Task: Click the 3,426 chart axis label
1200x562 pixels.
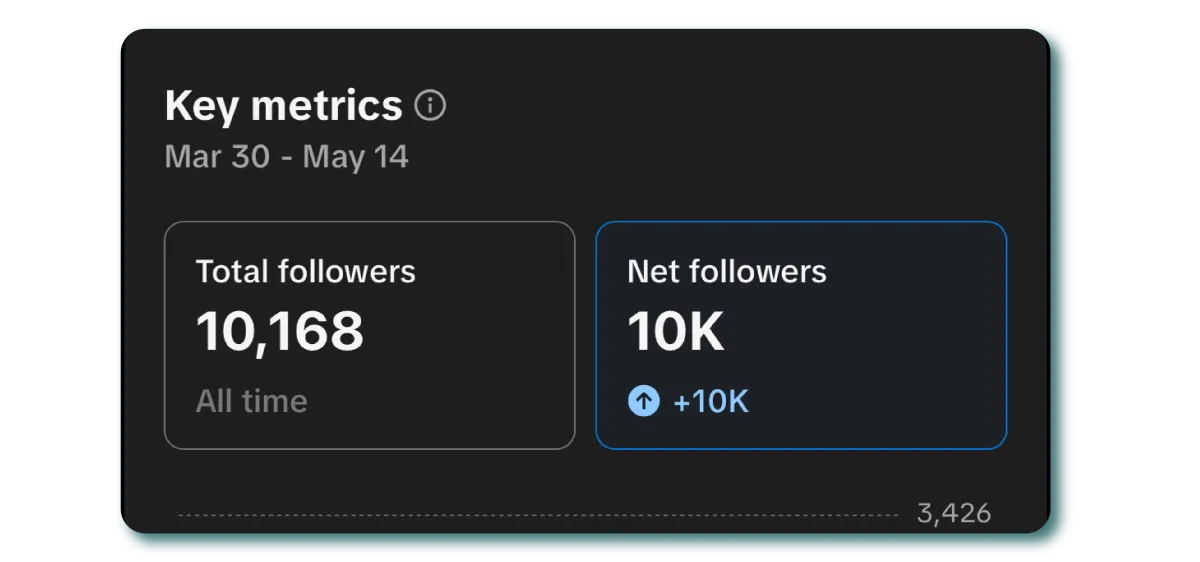Action: click(x=954, y=514)
